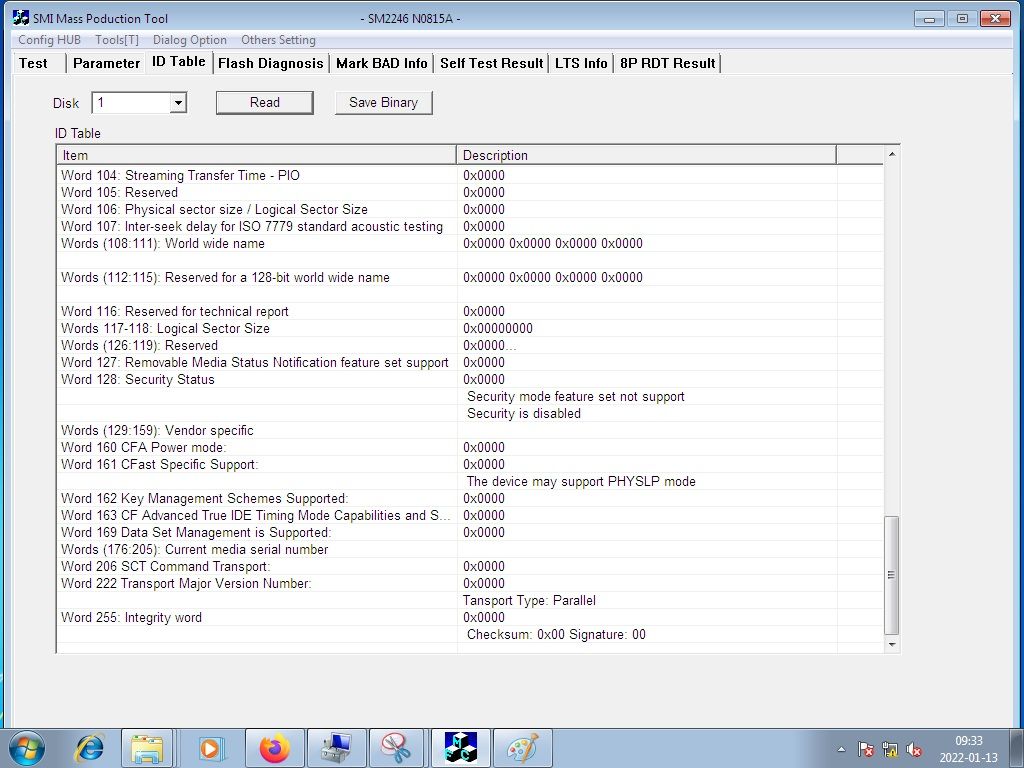Click the vertical scrollbar thumb
1024x768 pixels.
891,575
